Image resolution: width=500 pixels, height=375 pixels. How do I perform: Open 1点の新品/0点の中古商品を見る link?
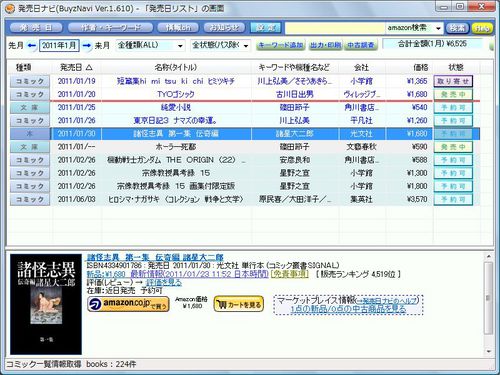click(348, 309)
